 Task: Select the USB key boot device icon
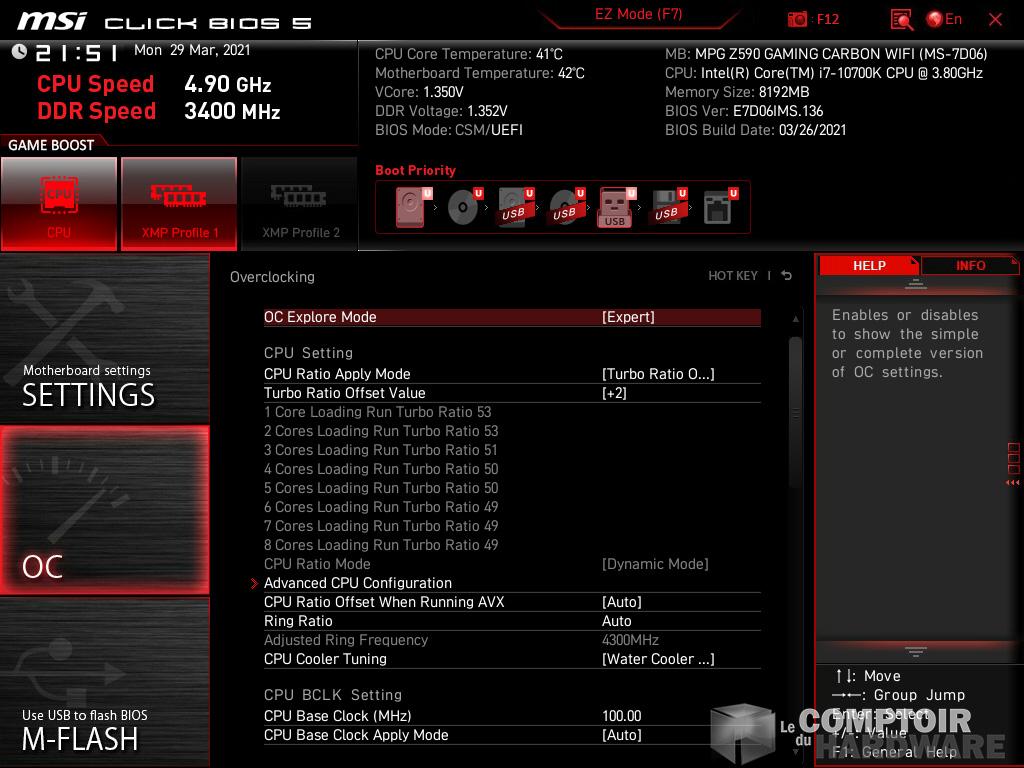(x=615, y=208)
